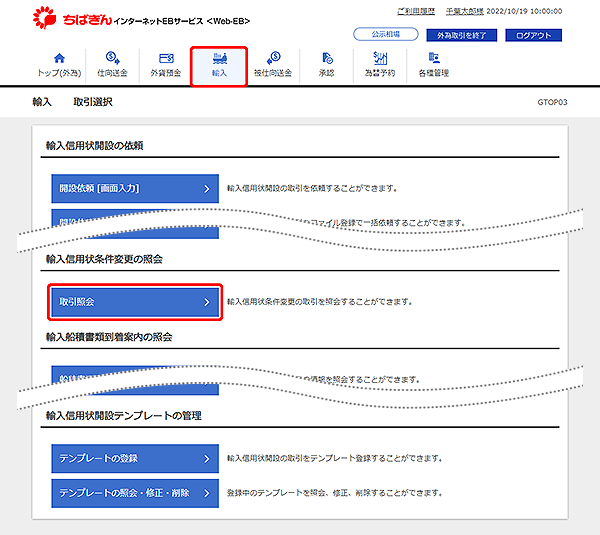Click the 外為取引を終了 button

tap(461, 35)
